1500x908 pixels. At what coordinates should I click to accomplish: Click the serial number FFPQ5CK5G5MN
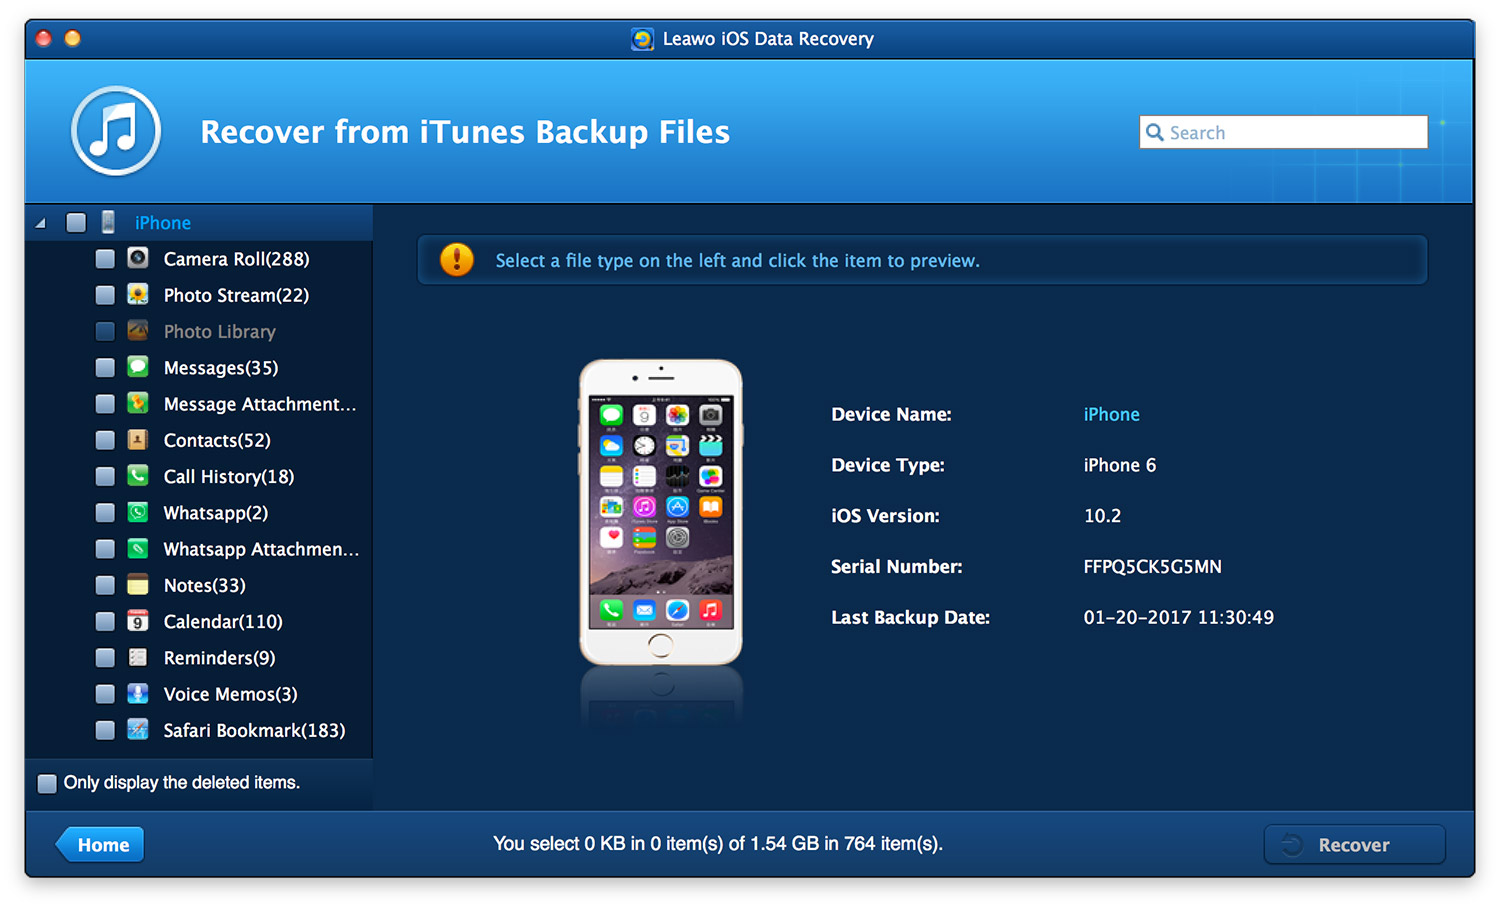click(x=1152, y=566)
